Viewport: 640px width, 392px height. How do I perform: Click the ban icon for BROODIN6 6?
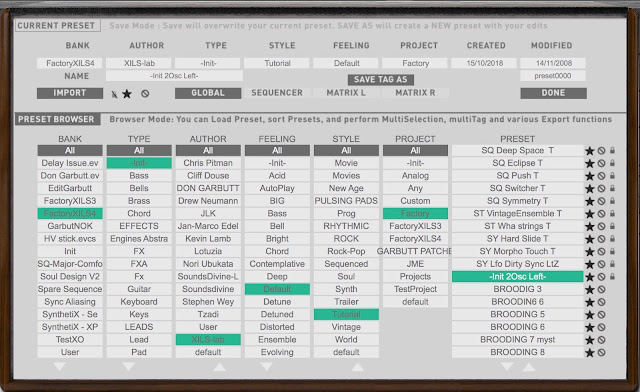click(x=601, y=303)
